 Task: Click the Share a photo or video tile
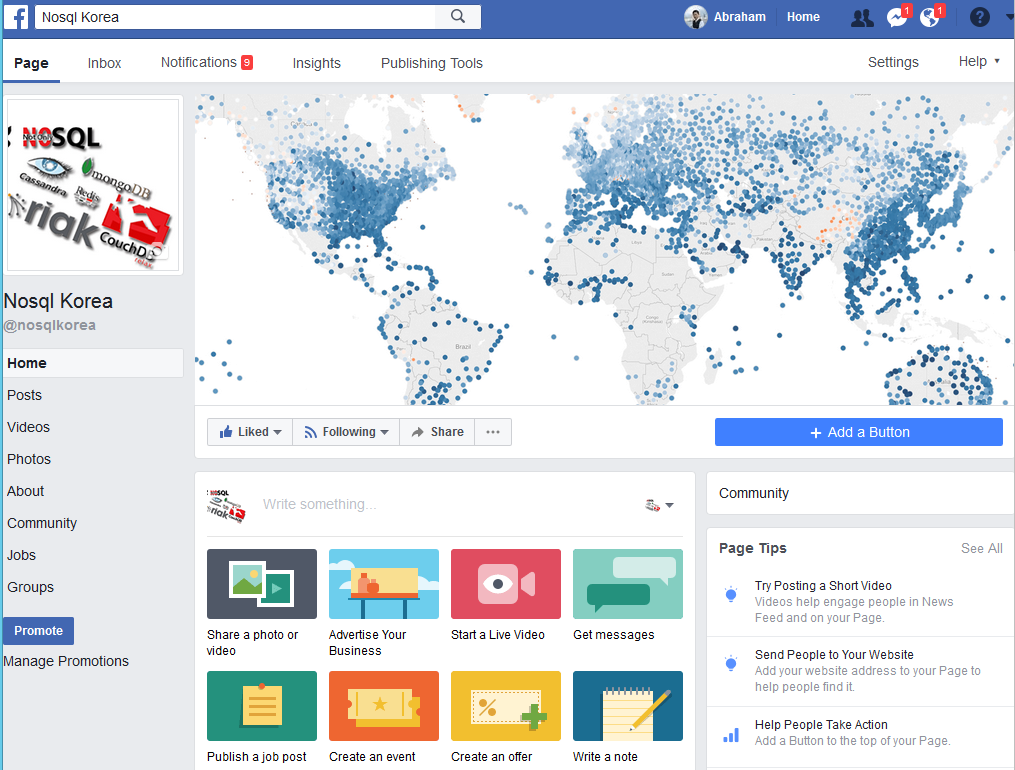262,602
